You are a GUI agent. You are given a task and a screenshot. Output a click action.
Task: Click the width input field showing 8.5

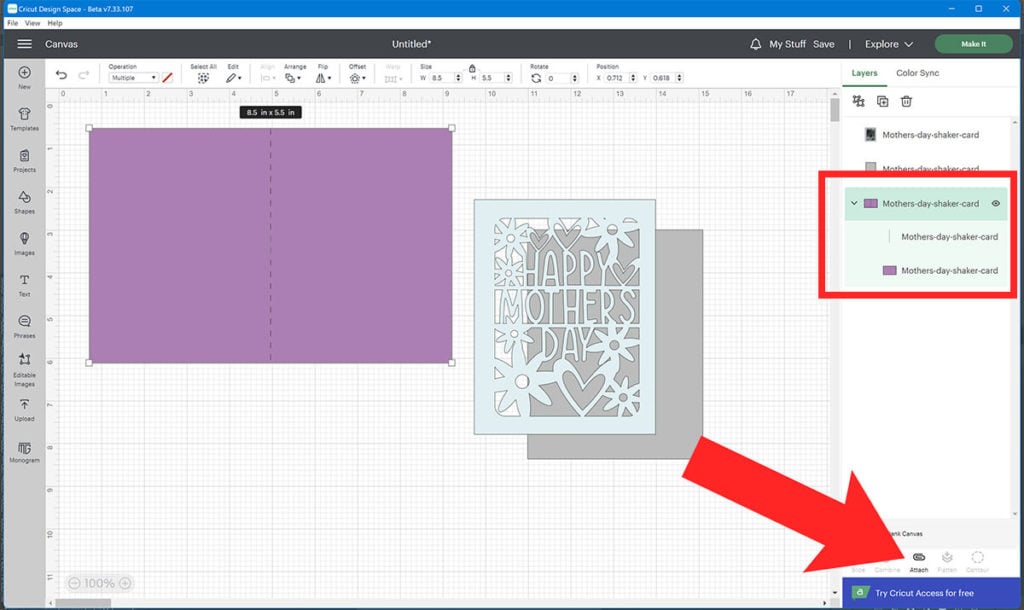pyautogui.click(x=441, y=78)
